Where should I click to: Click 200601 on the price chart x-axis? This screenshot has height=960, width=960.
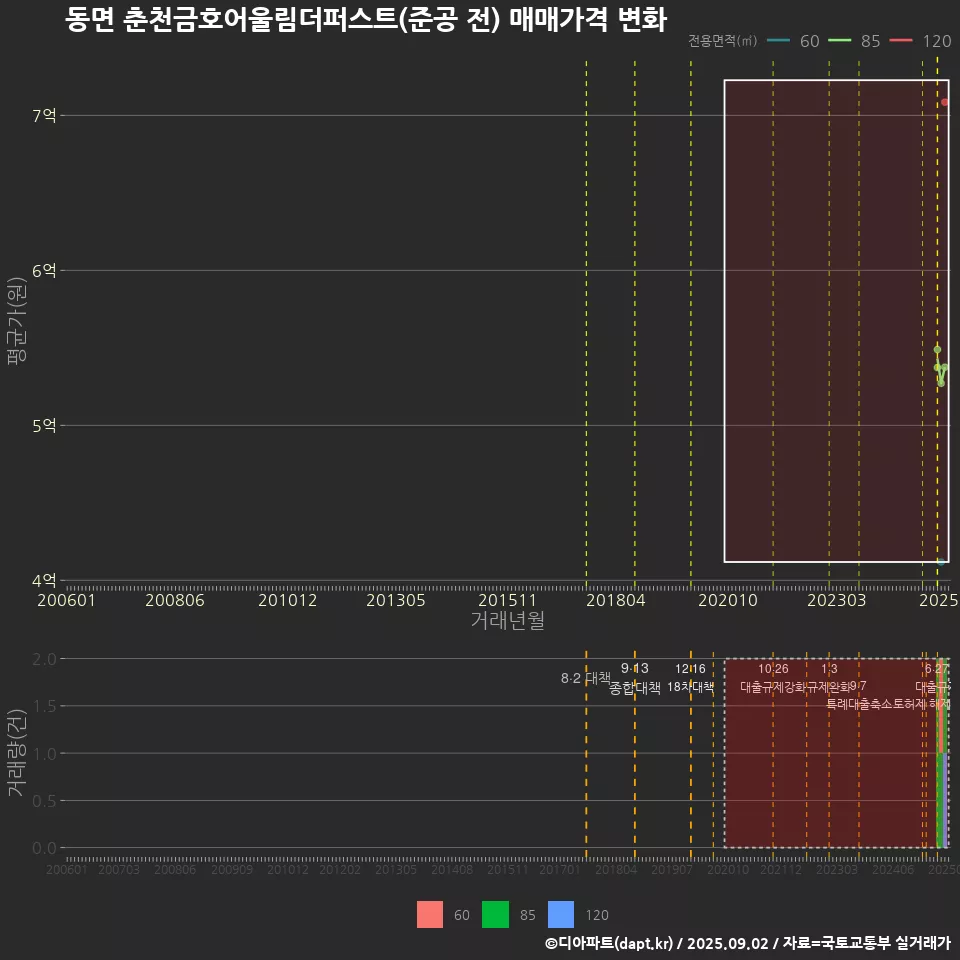tap(66, 600)
